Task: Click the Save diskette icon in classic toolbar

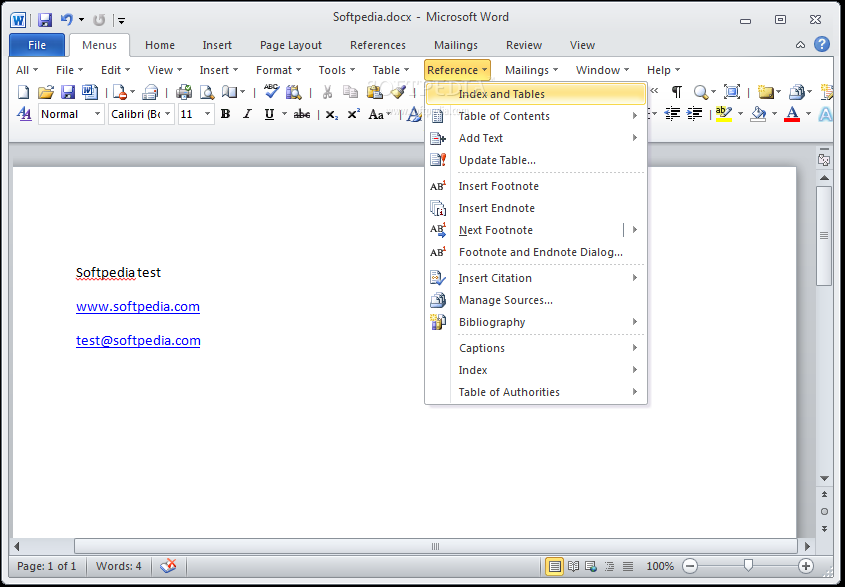Action: click(x=67, y=92)
